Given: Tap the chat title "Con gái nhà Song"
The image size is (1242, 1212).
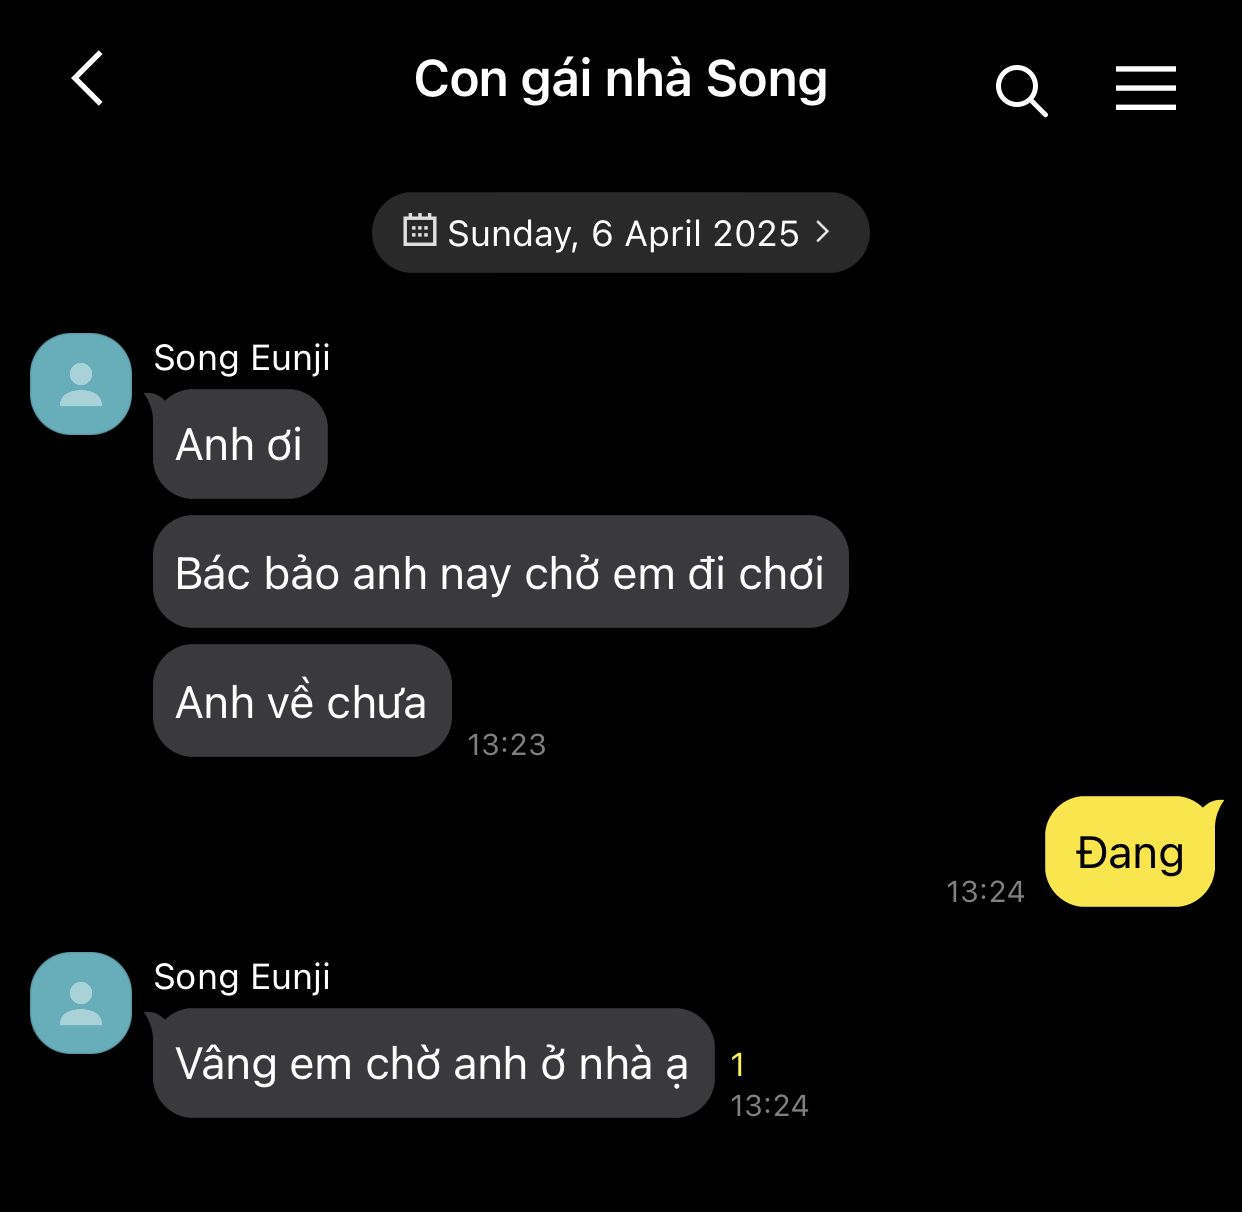Looking at the screenshot, I should 620,80.
